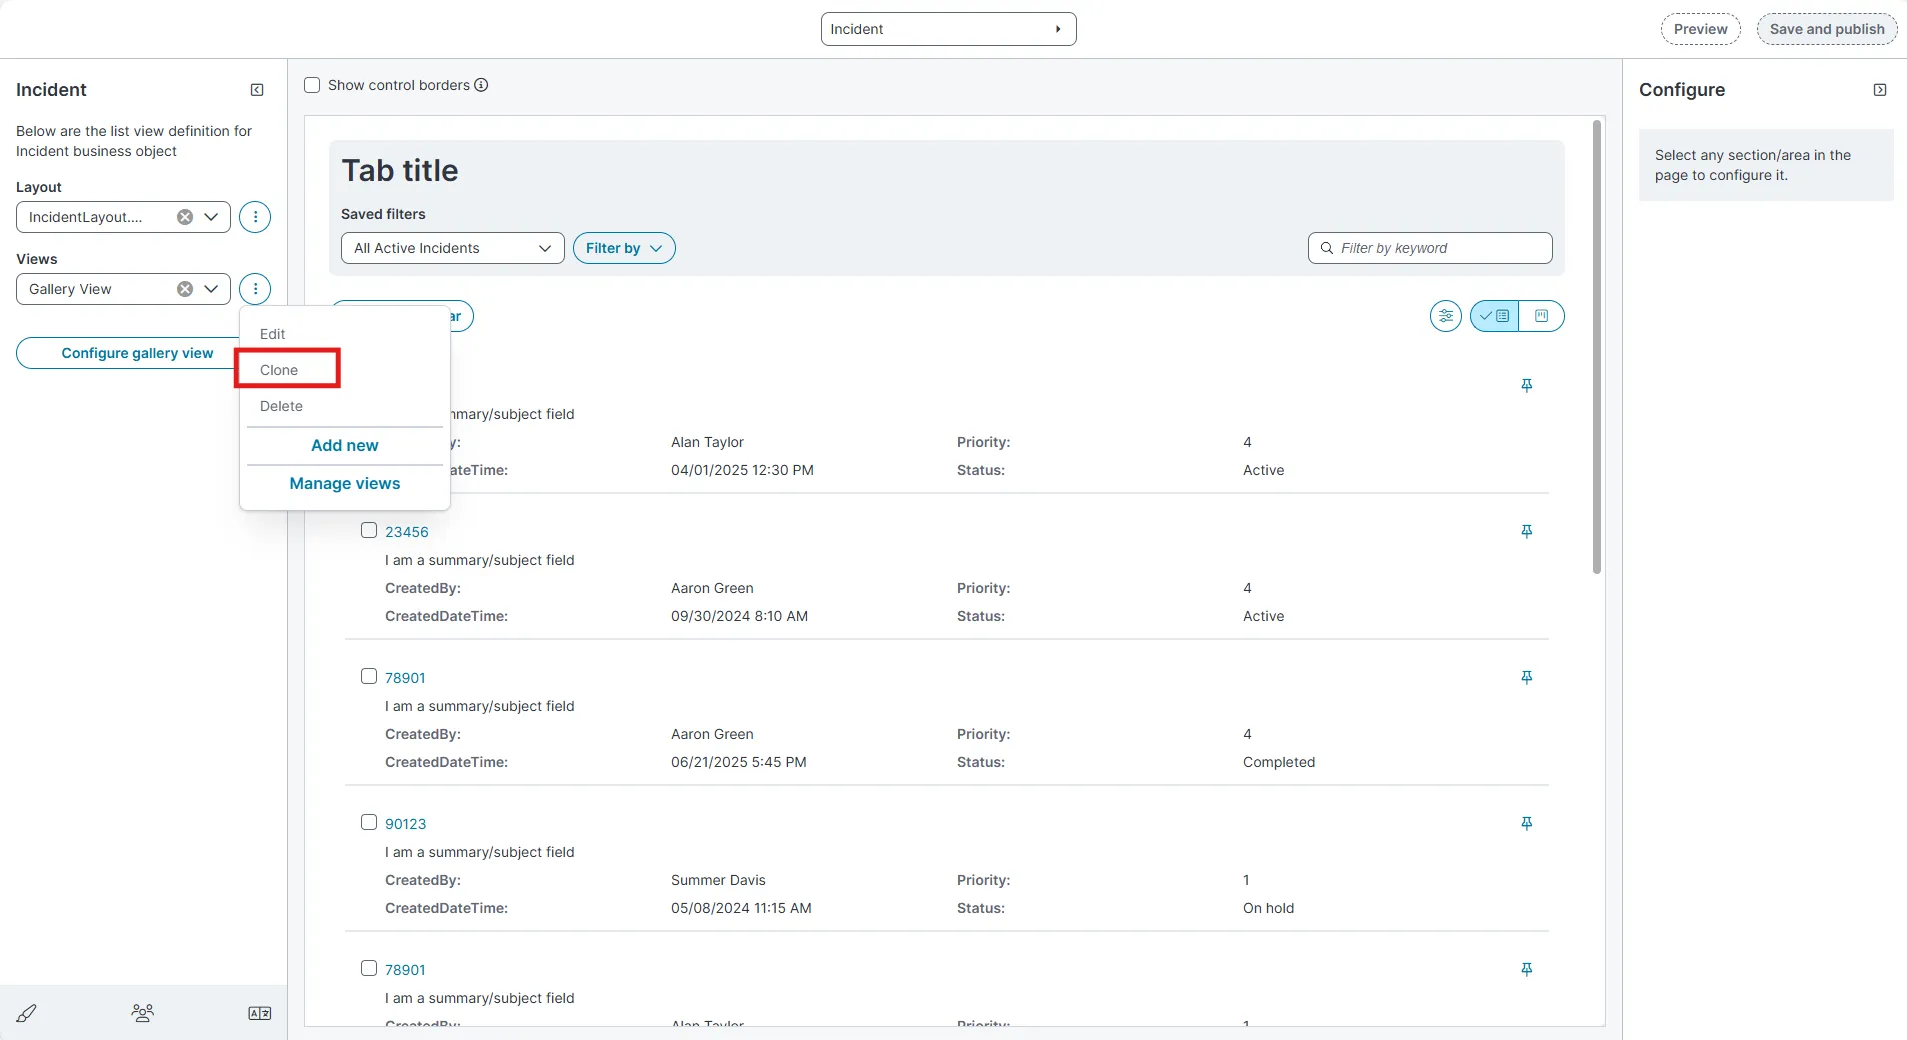Click the Tab title heading
1907x1040 pixels.
(x=400, y=170)
